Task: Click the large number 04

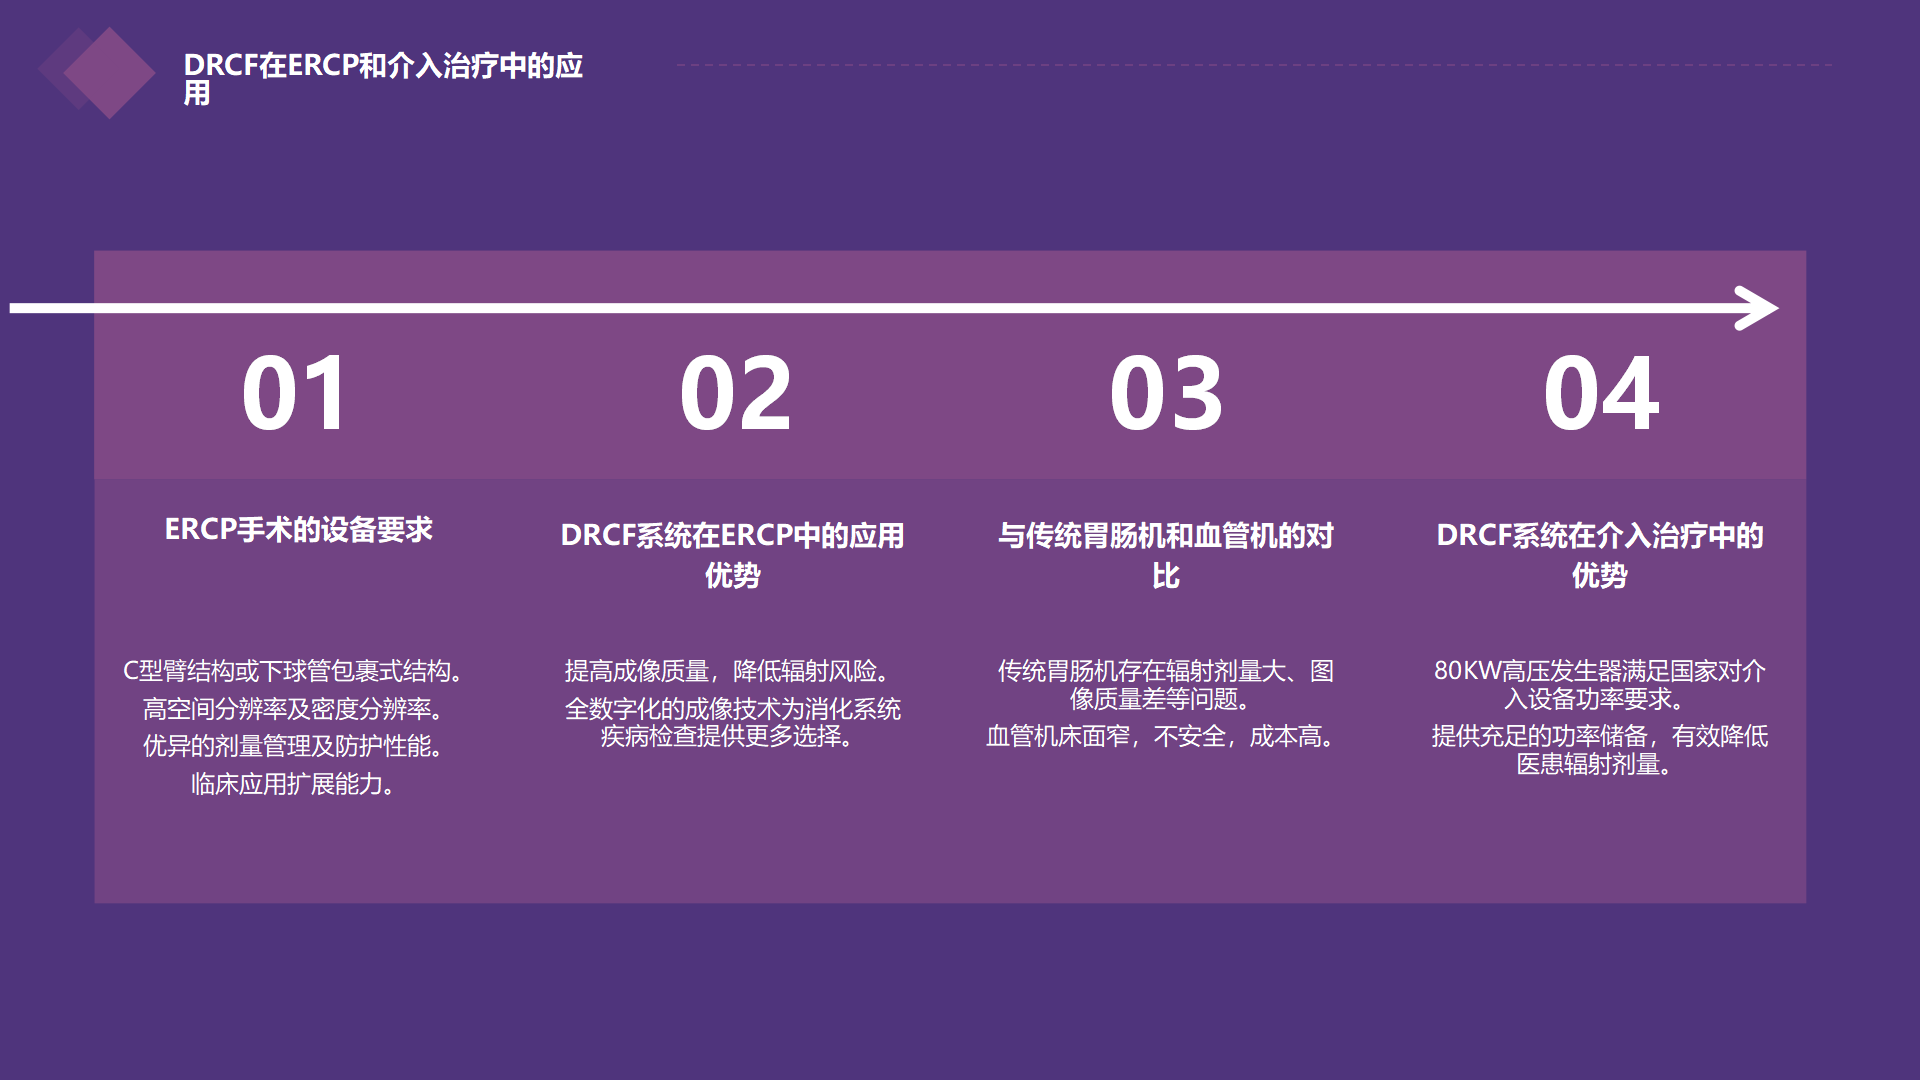Action: [1600, 394]
